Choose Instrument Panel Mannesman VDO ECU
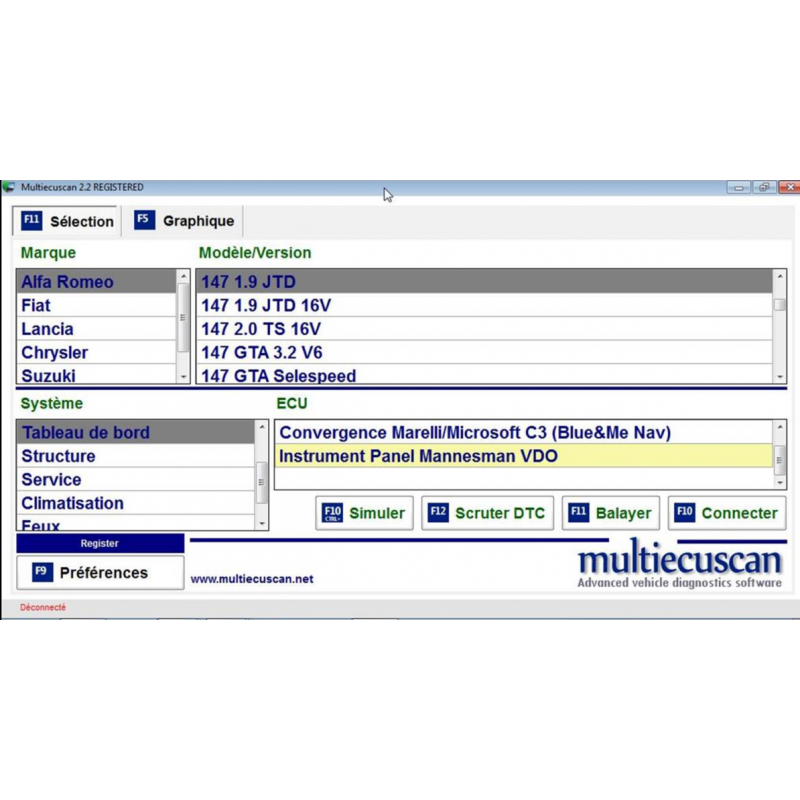 pos(523,456)
